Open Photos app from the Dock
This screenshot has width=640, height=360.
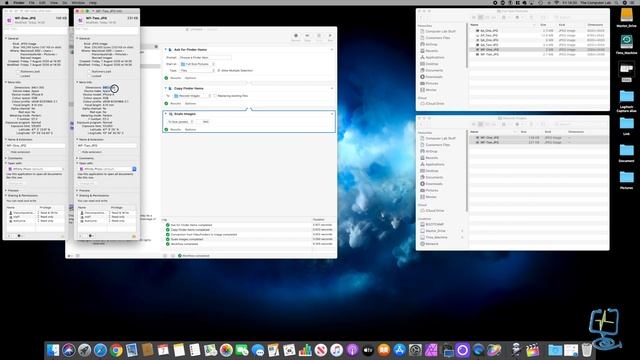click(x=226, y=350)
